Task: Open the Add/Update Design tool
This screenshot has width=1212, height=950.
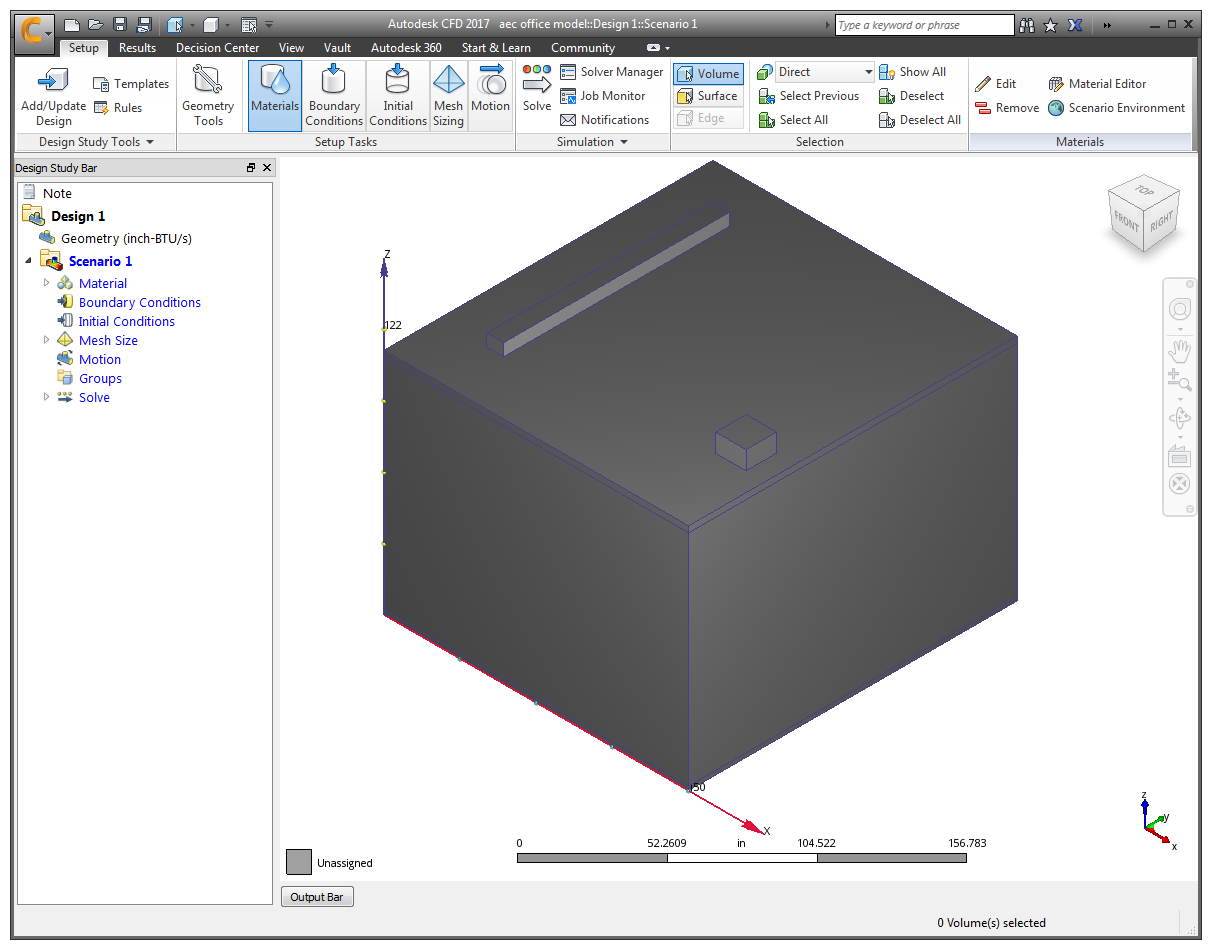Action: (x=54, y=97)
